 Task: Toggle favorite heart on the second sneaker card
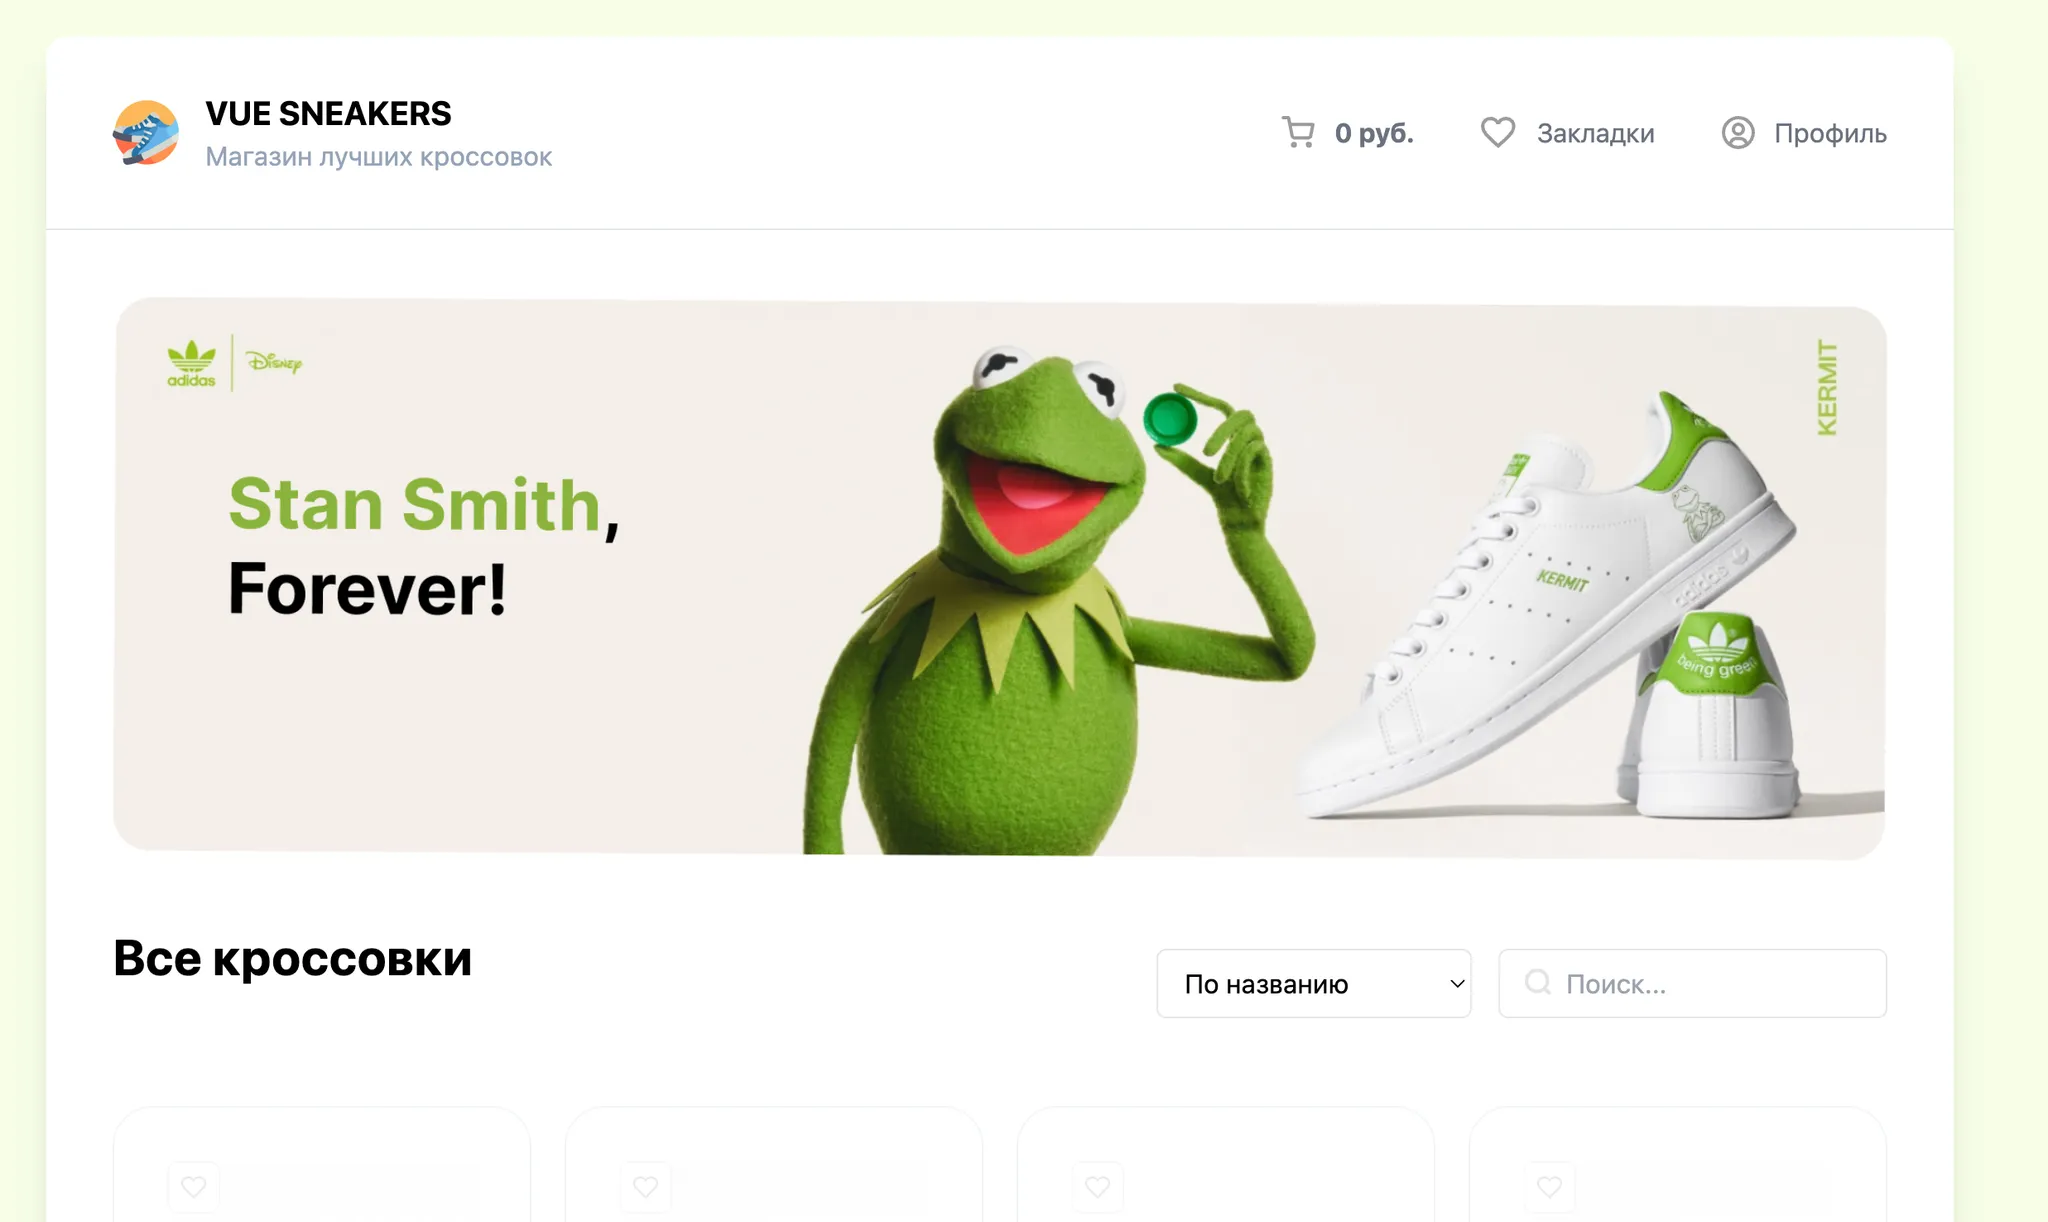(646, 1187)
